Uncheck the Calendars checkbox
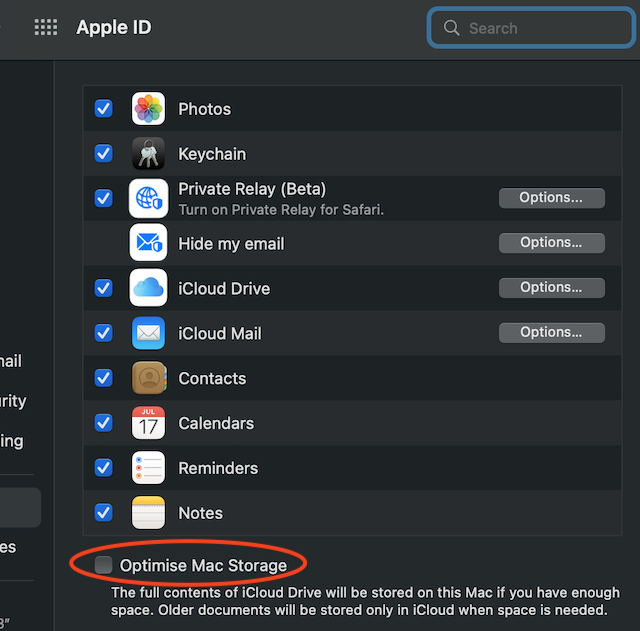Image resolution: width=640 pixels, height=631 pixels. point(104,423)
